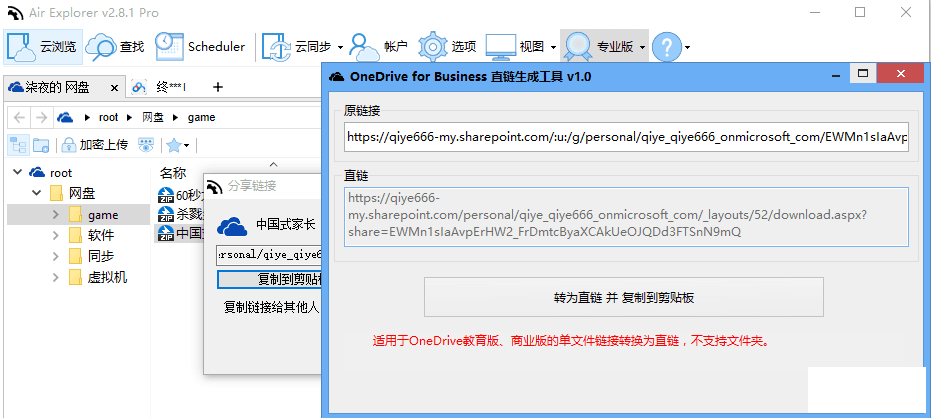Switch to the 终*** account tab

160,87
